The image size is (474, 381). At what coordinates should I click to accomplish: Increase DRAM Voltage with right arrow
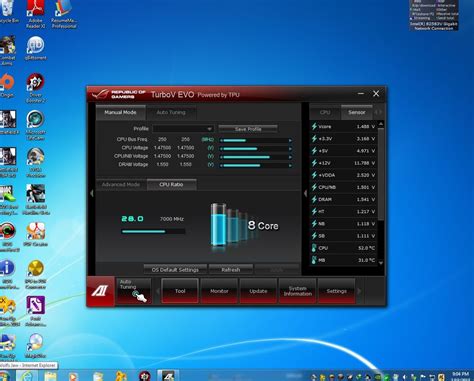point(290,165)
